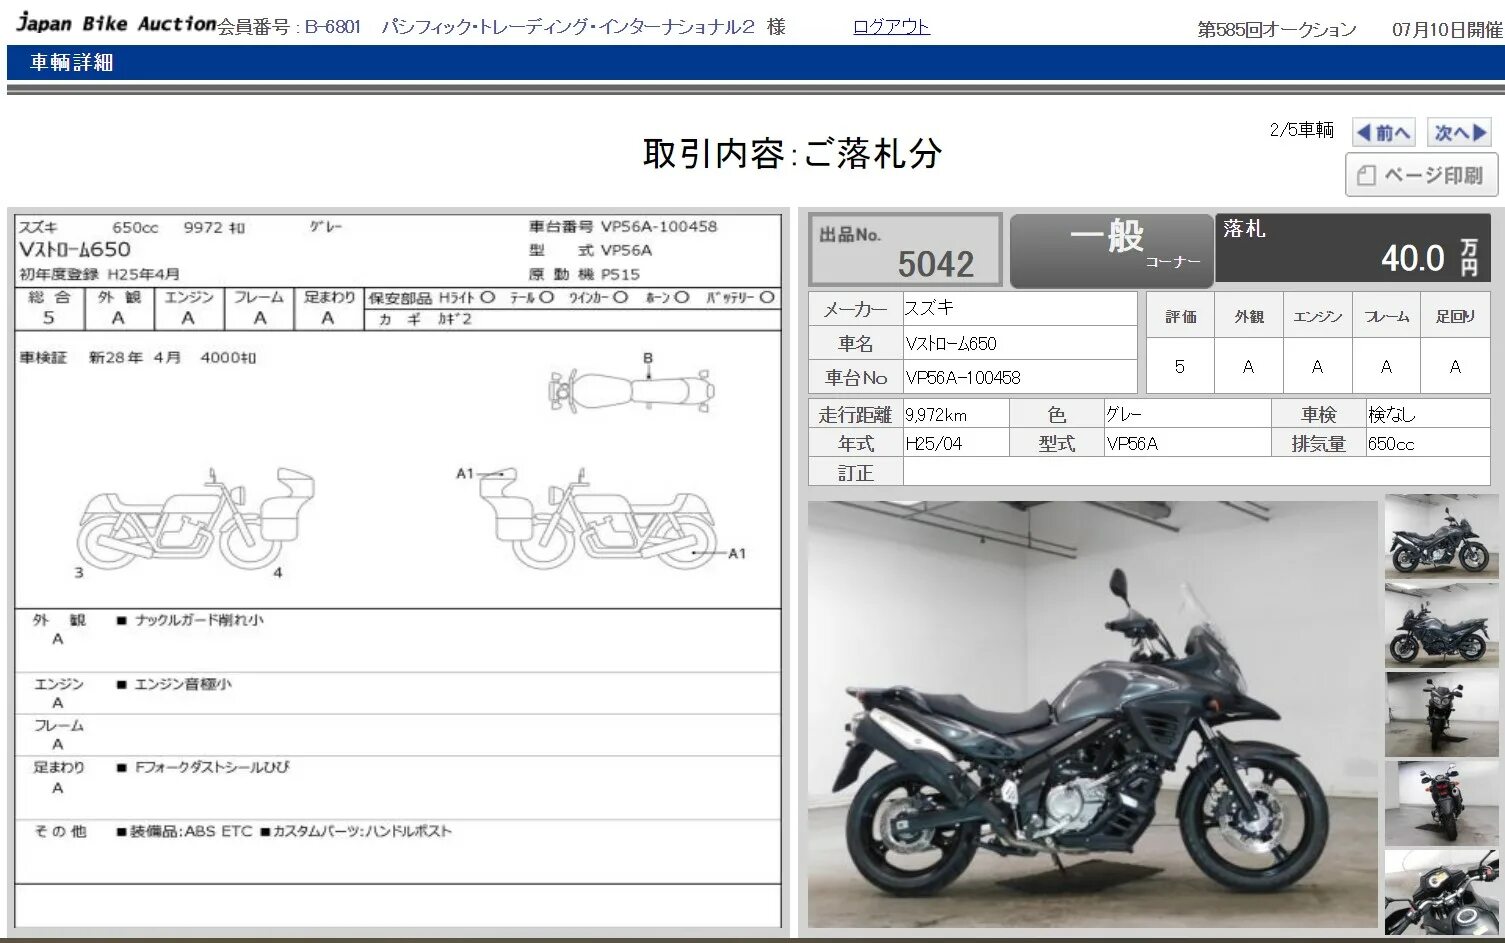Click the カスタムパーツ:ハンドルポスト note

click(355, 832)
